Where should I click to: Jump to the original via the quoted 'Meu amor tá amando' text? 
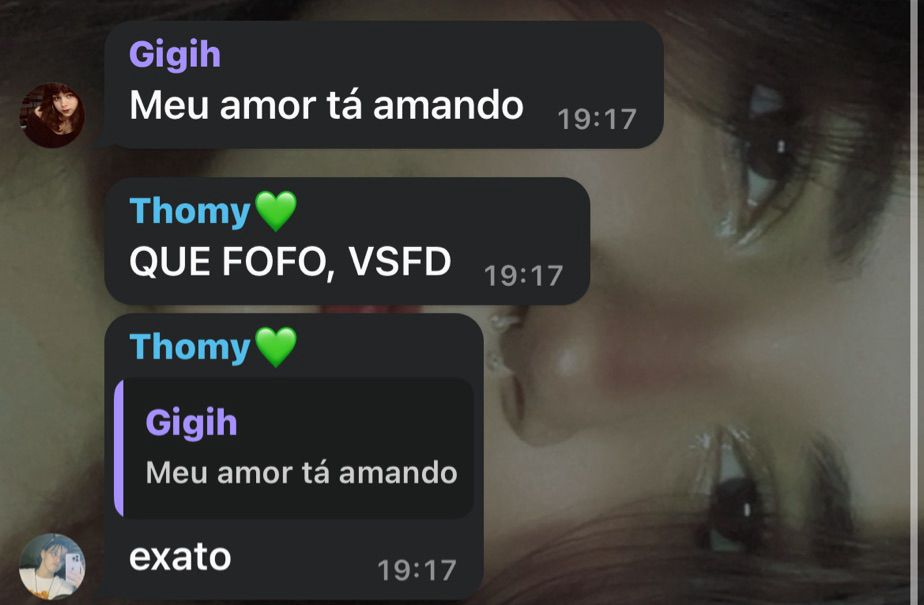point(301,473)
